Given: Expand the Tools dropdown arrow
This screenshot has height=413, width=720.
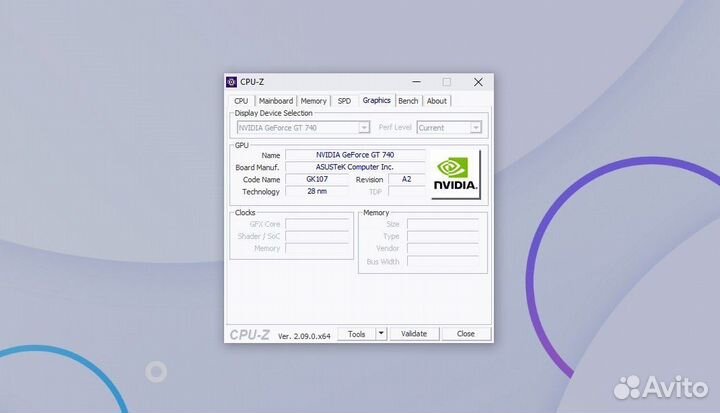Looking at the screenshot, I should [x=381, y=334].
